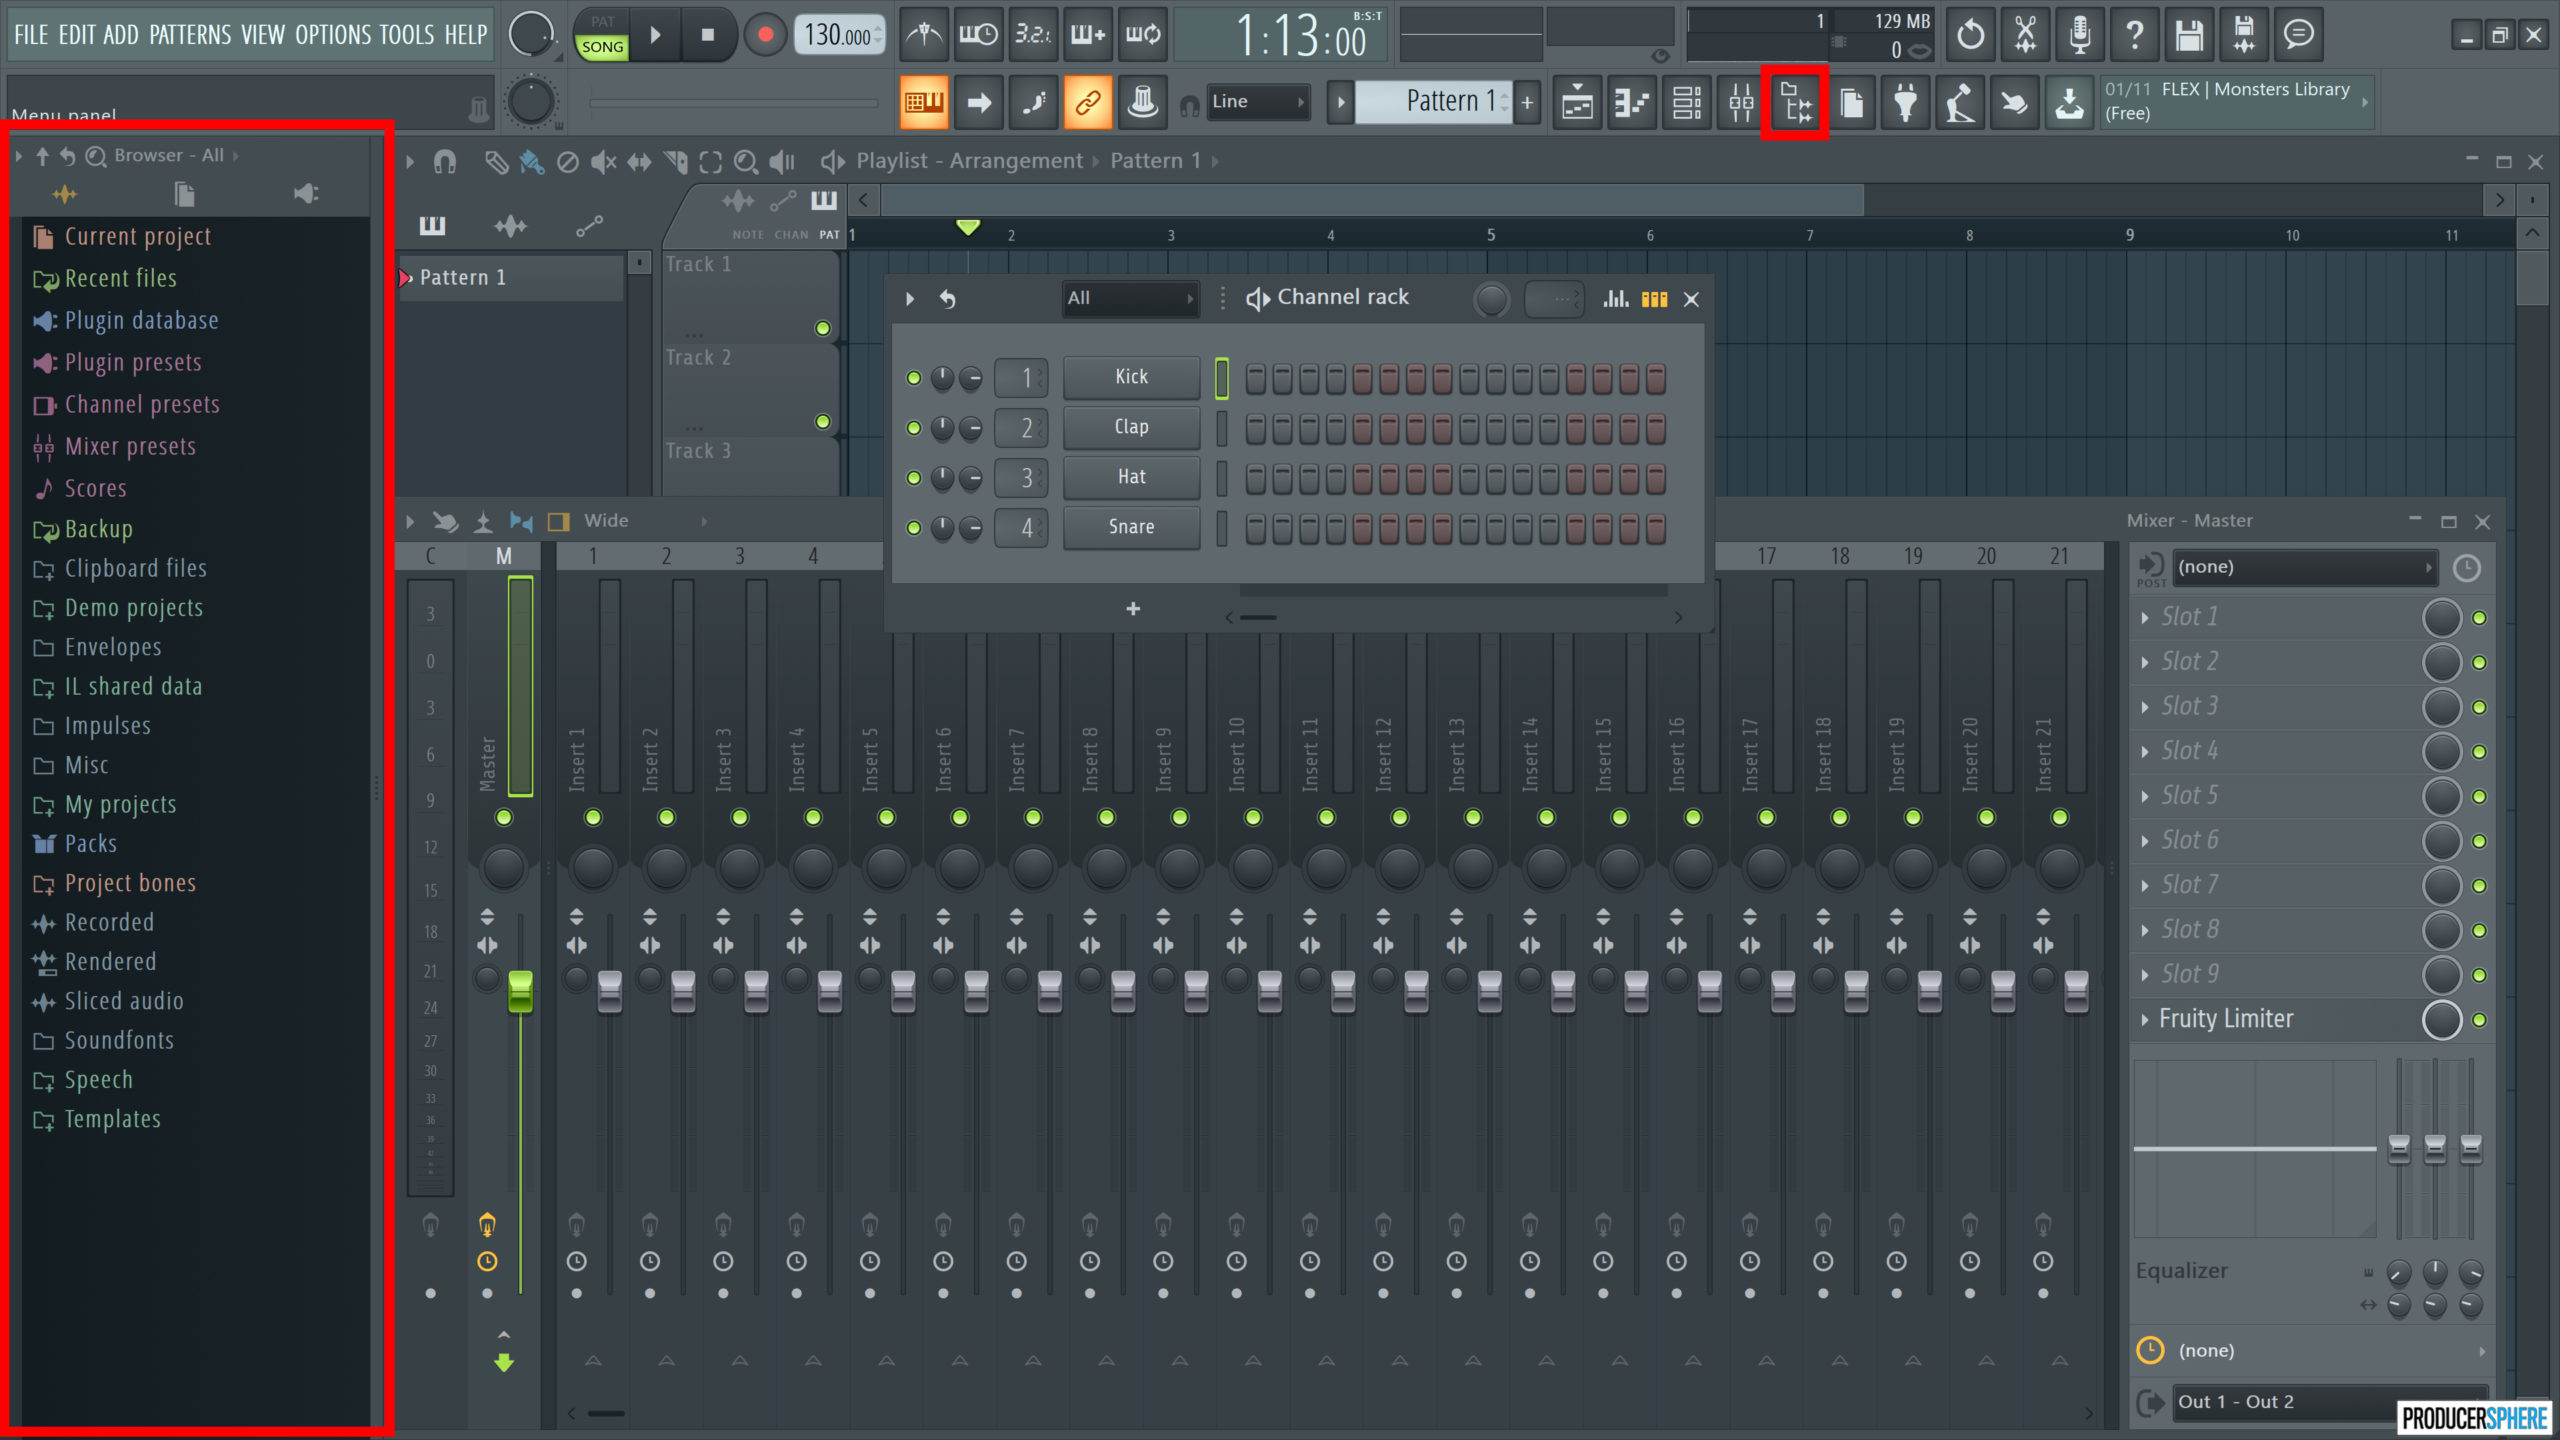The width and height of the screenshot is (2560, 1440).
Task: Click the Fruity Limiter plugin slot
Action: [2224, 1018]
